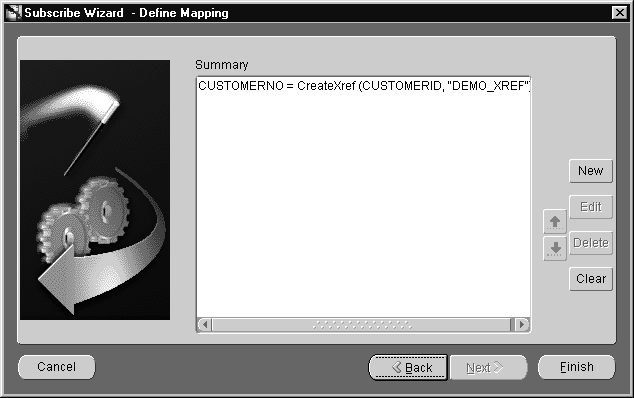Cancel the Subscribe Wizard
The height and width of the screenshot is (398, 634).
57,367
